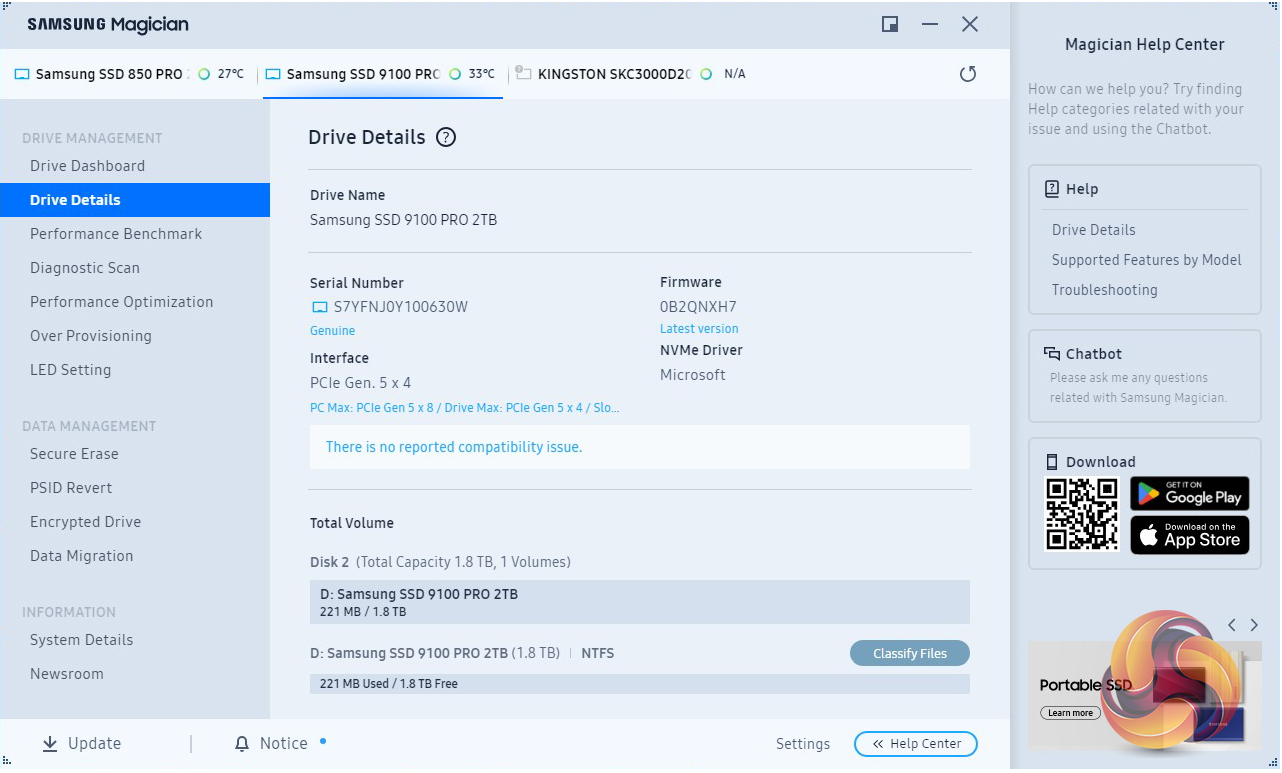Show the previous banner with left arrow
The image size is (1282, 773).
pos(1232,625)
